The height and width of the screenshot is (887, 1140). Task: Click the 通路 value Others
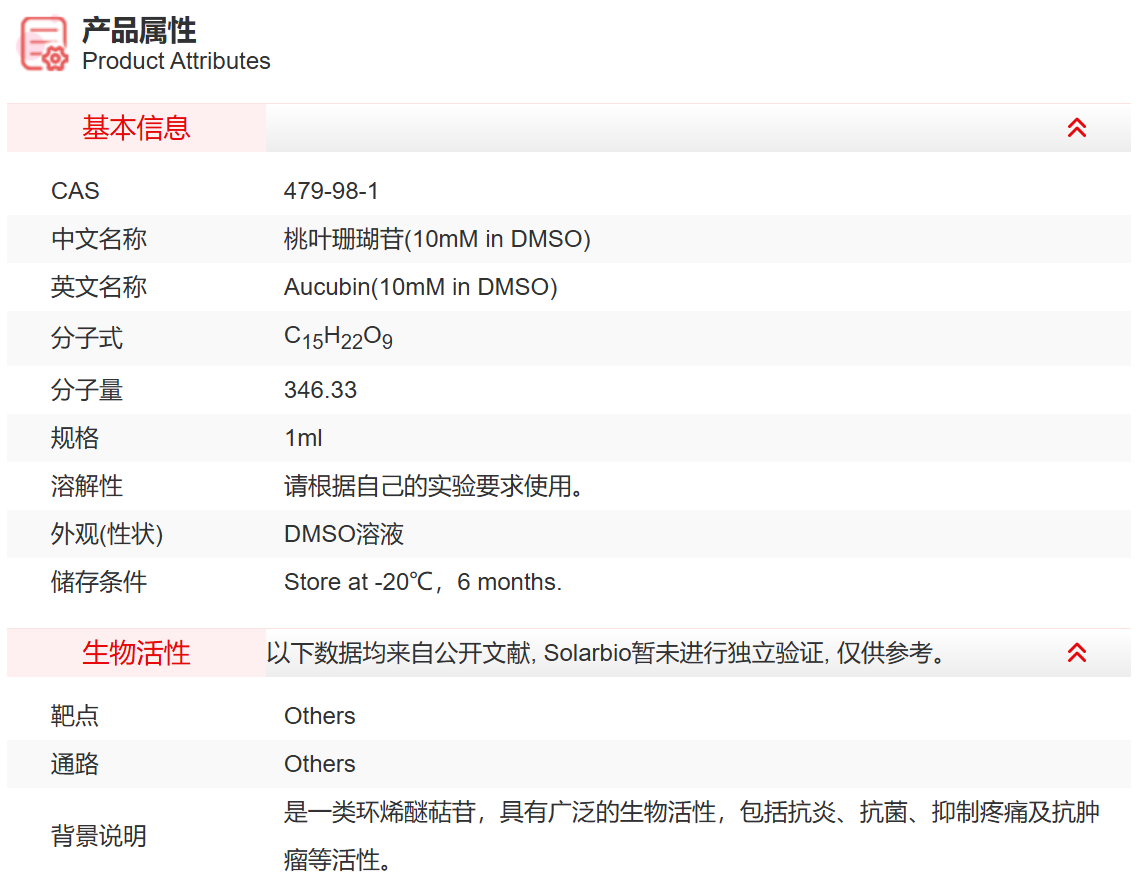click(x=319, y=763)
